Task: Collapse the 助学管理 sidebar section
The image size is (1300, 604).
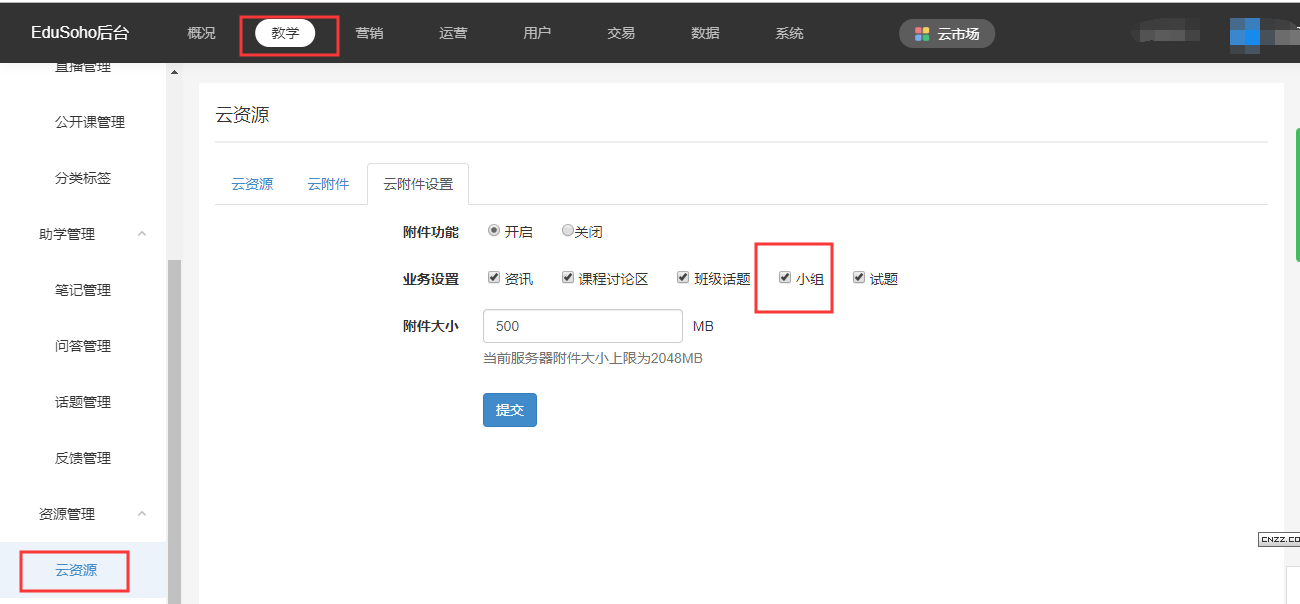Action: pyautogui.click(x=141, y=234)
